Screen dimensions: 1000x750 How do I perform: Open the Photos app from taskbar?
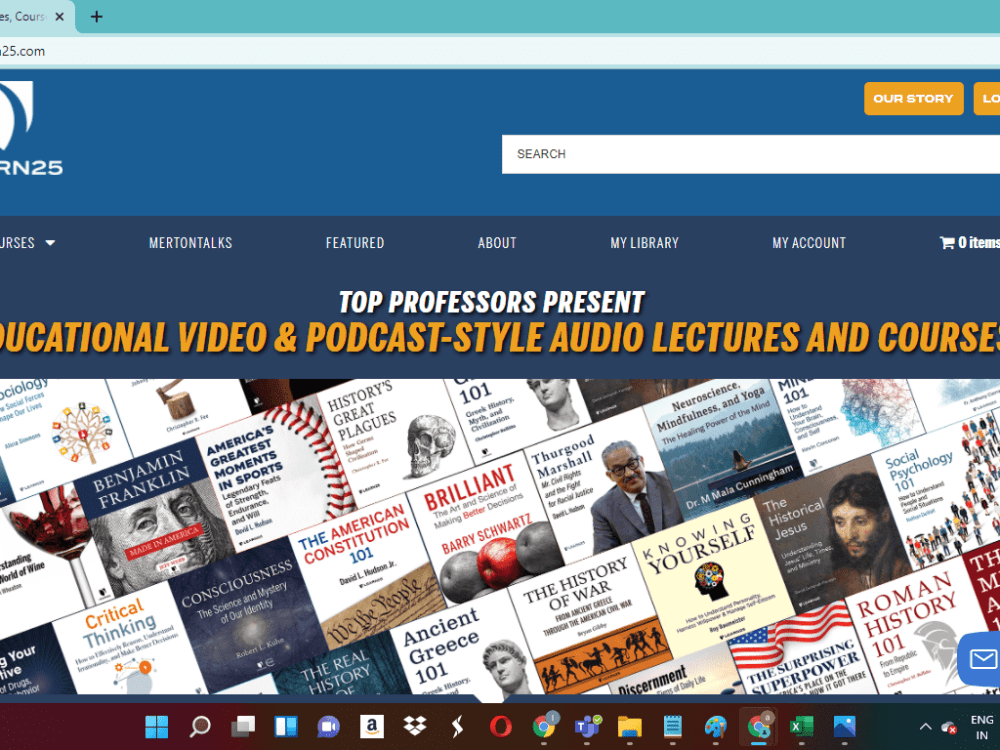point(844,726)
